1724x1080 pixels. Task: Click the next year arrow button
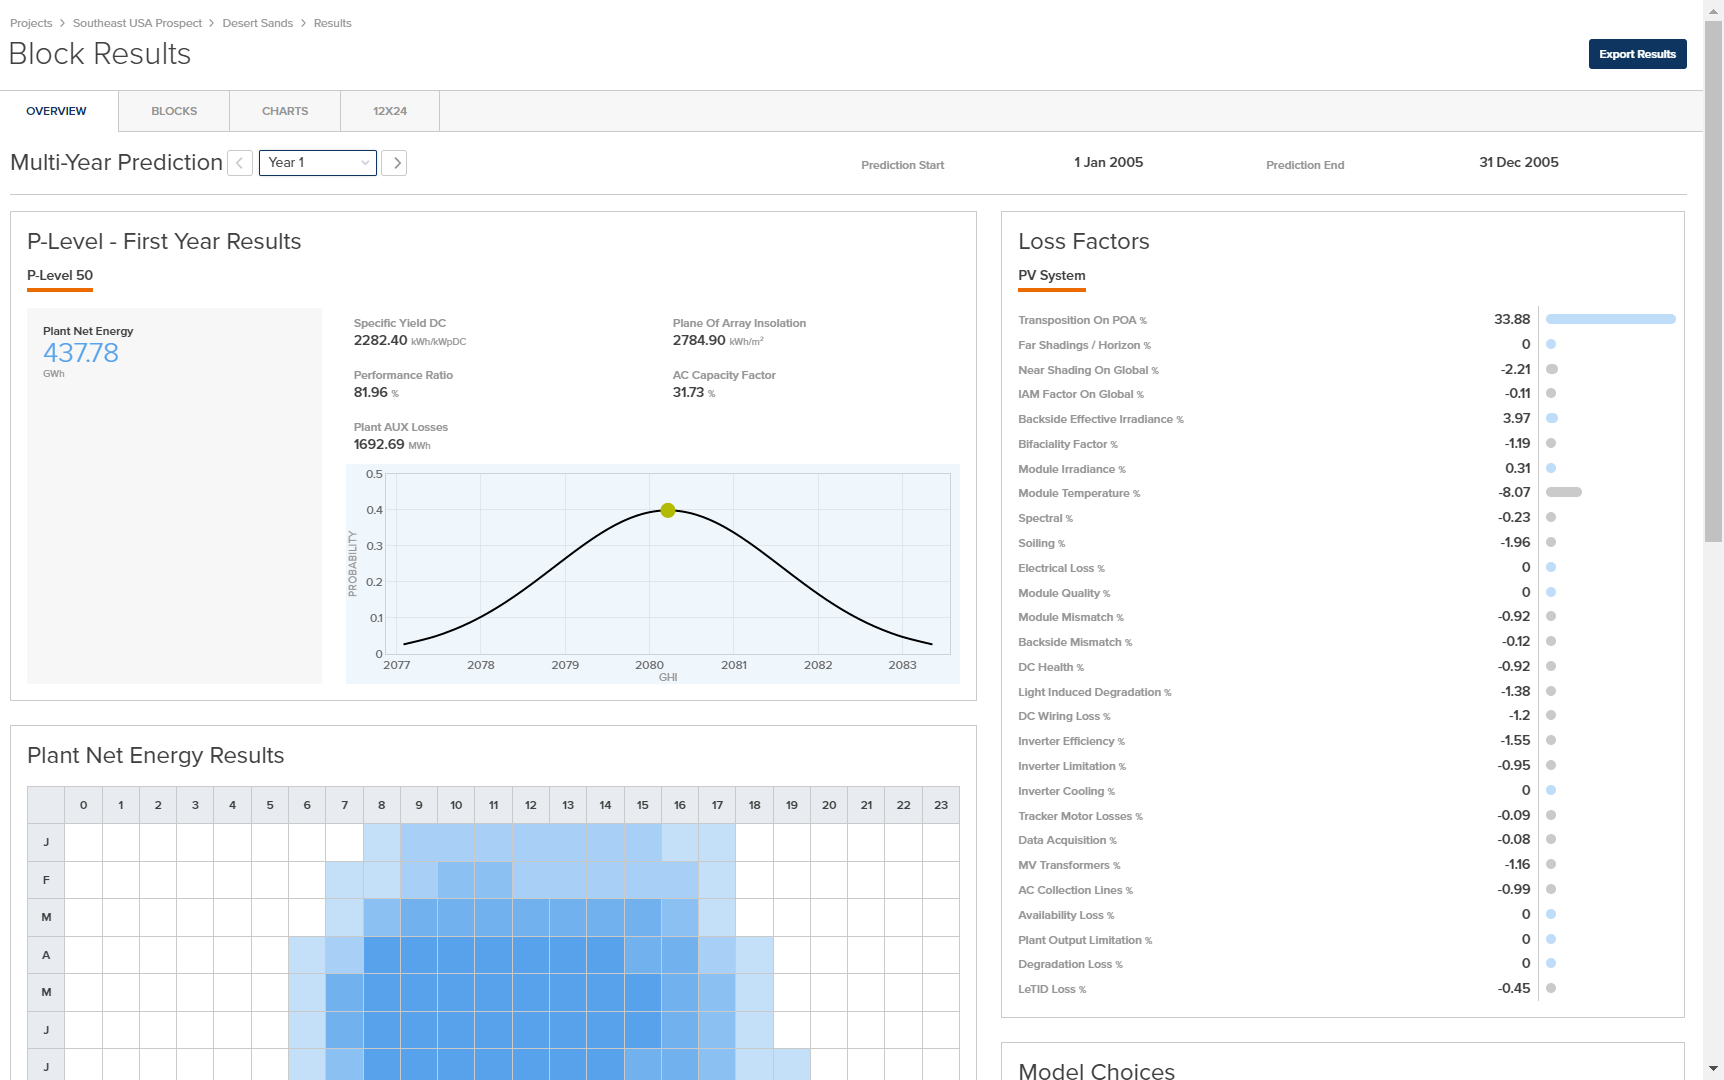pyautogui.click(x=395, y=163)
